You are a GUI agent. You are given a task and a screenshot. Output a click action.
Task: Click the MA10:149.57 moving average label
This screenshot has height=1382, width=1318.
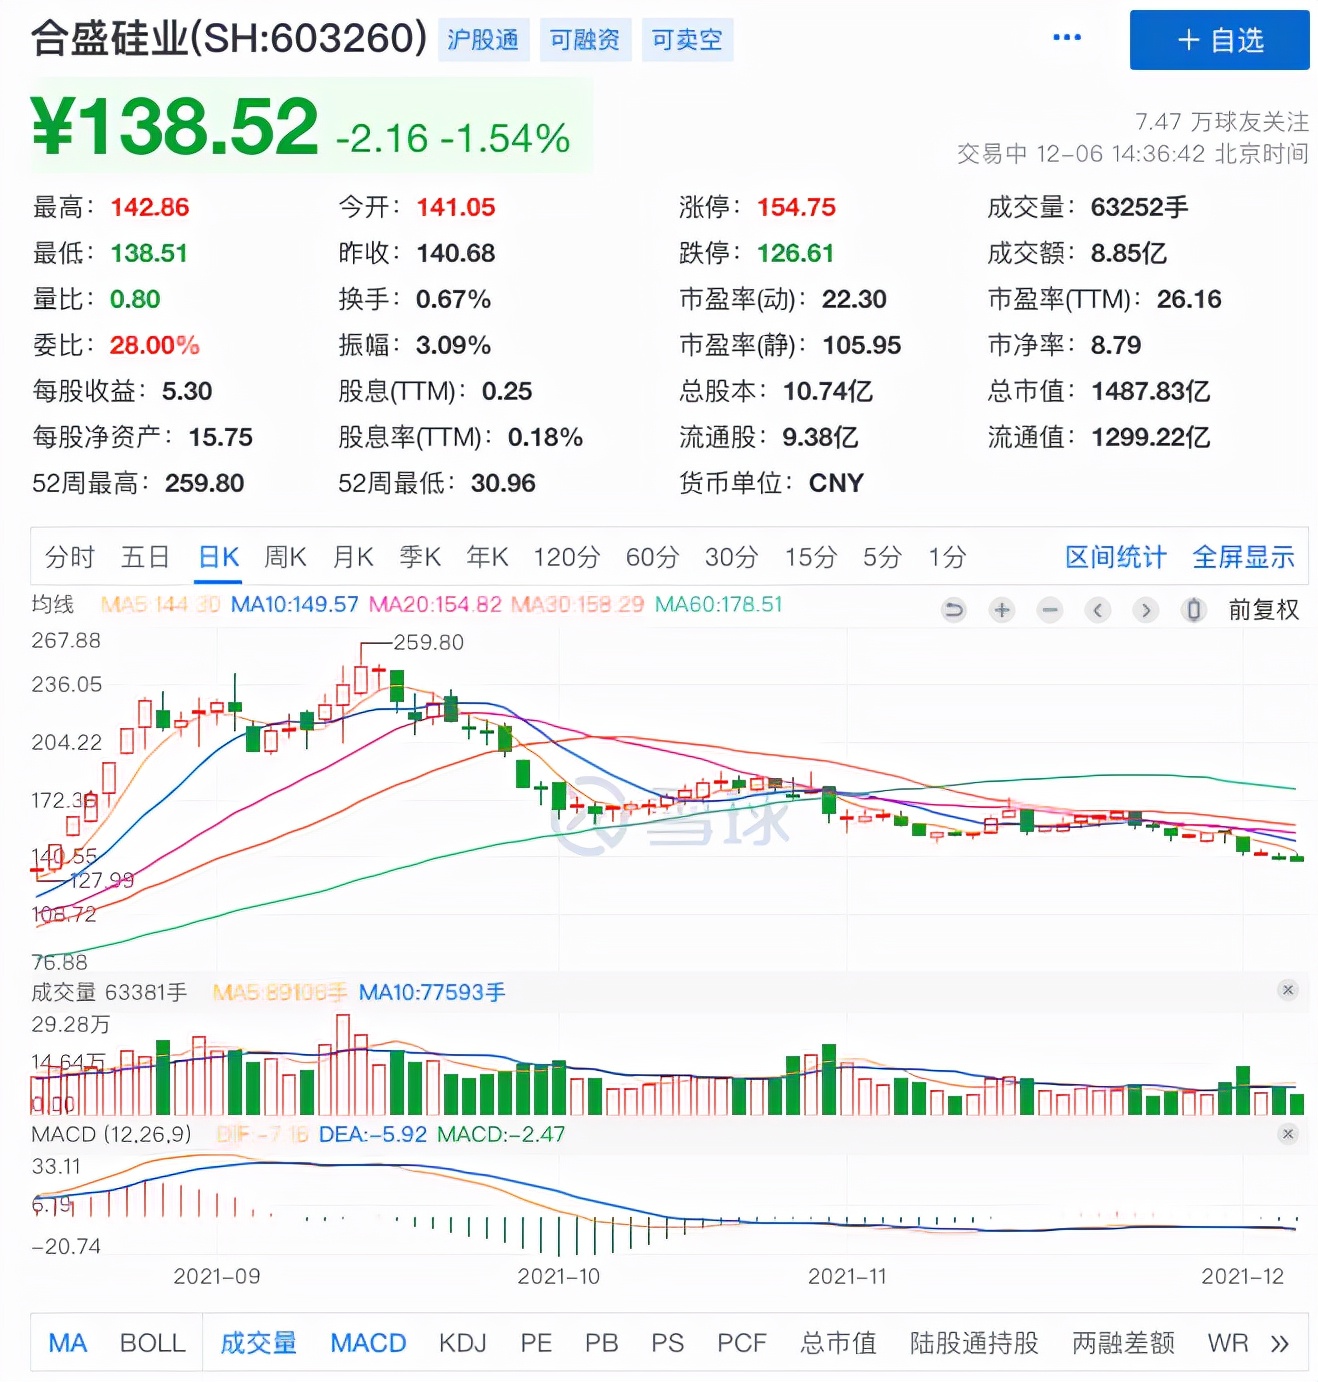(x=294, y=604)
